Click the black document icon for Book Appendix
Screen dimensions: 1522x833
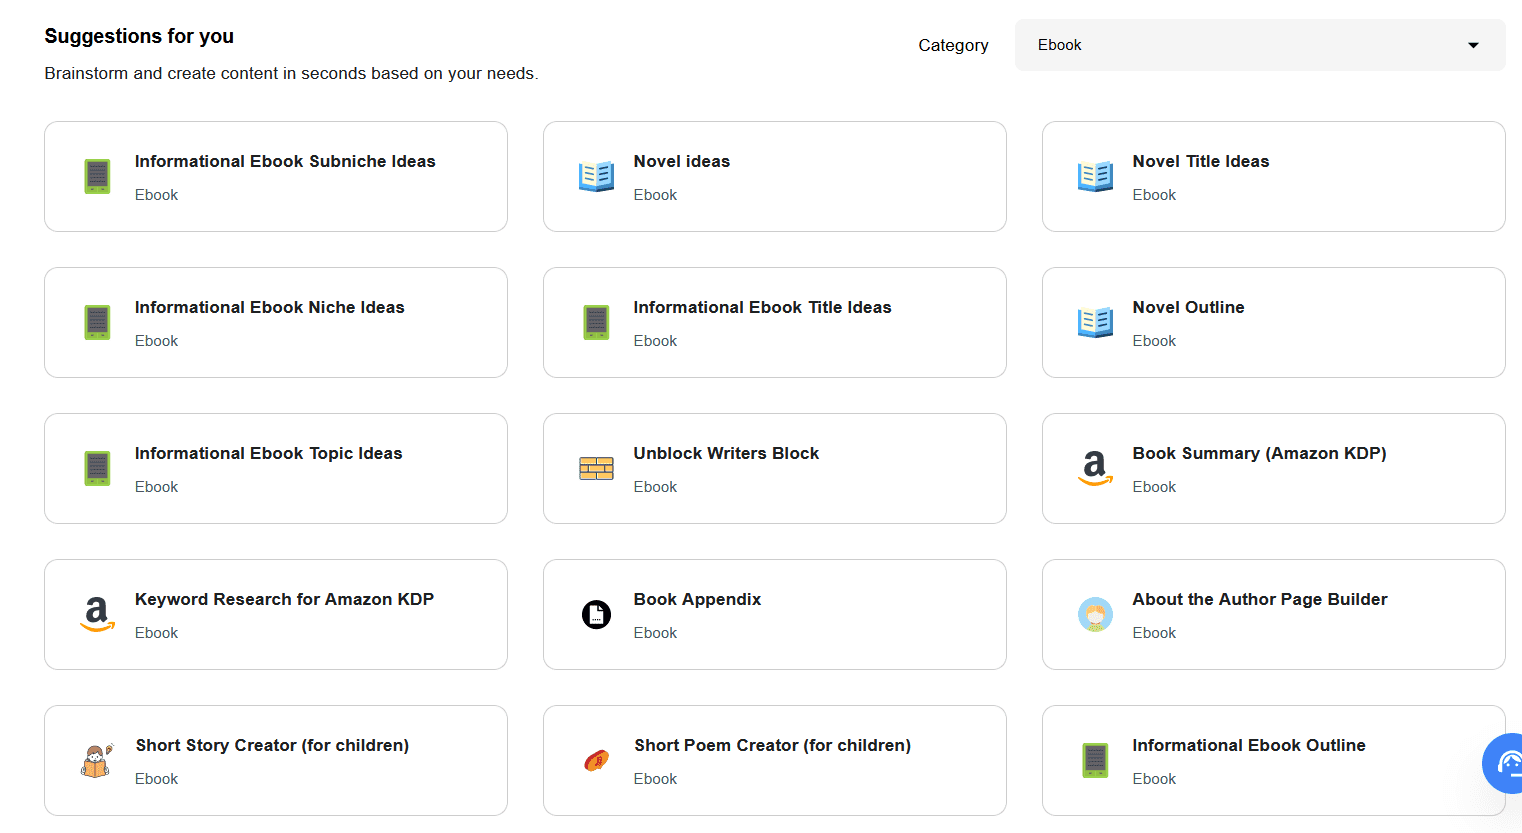click(x=596, y=614)
